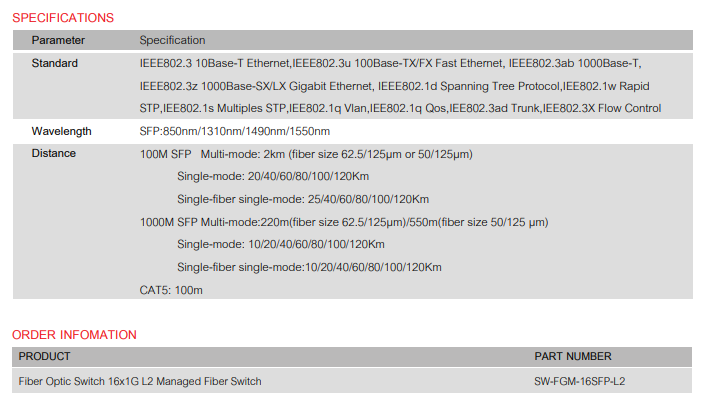Click the CAT5: 100m line

[171, 290]
